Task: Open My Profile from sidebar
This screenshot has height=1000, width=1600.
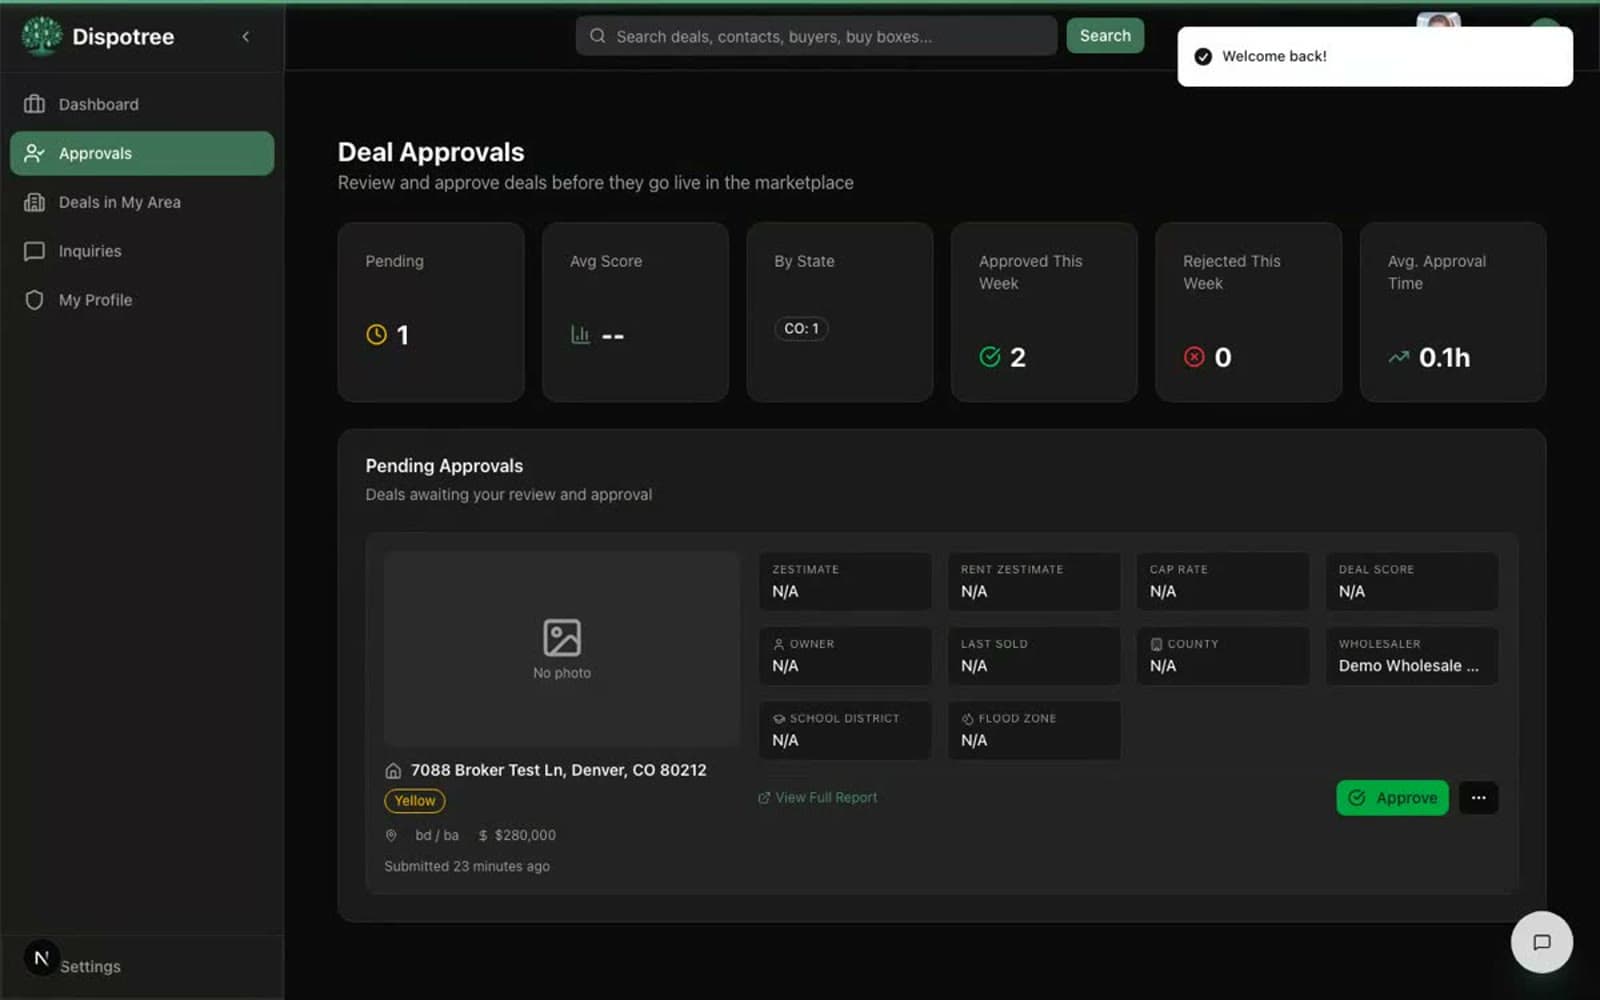Action: 142,300
